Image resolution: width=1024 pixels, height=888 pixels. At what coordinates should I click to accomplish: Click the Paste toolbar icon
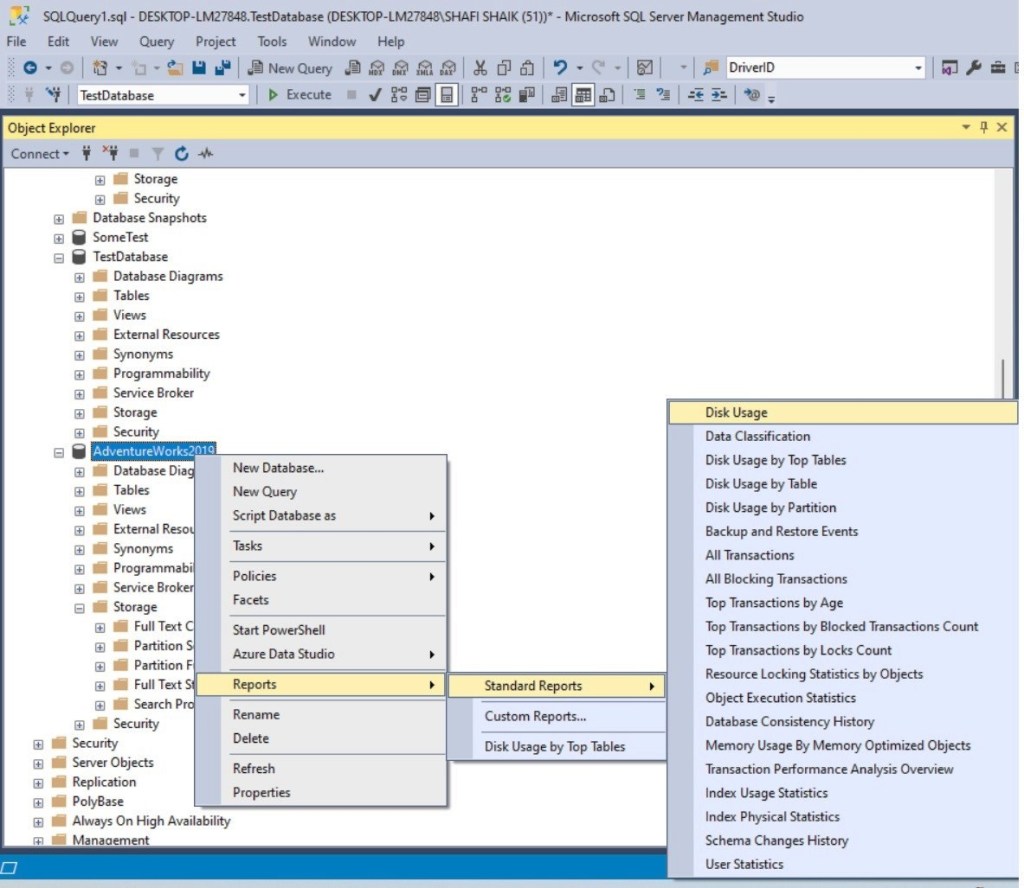(527, 68)
